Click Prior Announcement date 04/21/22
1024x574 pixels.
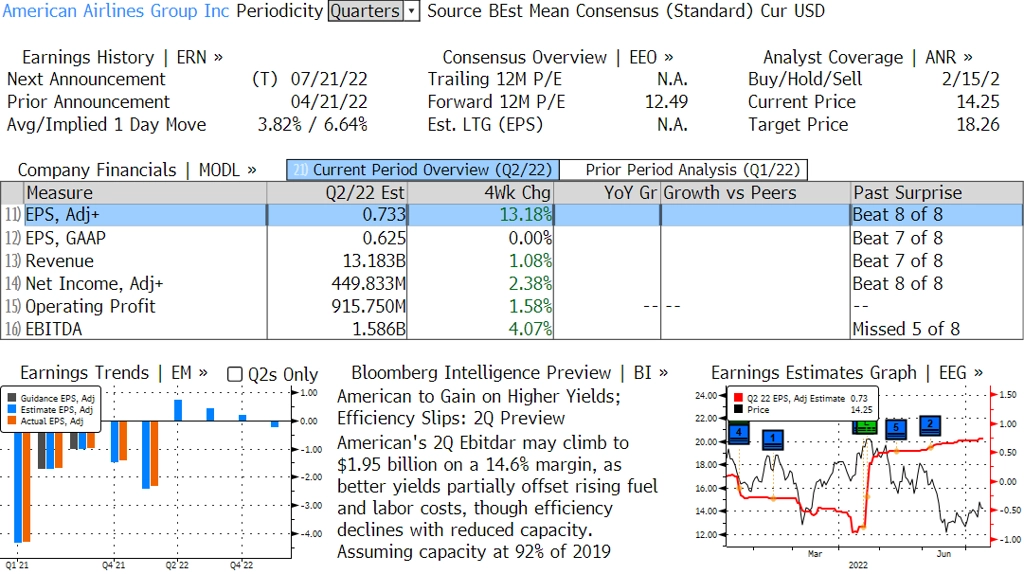328,103
